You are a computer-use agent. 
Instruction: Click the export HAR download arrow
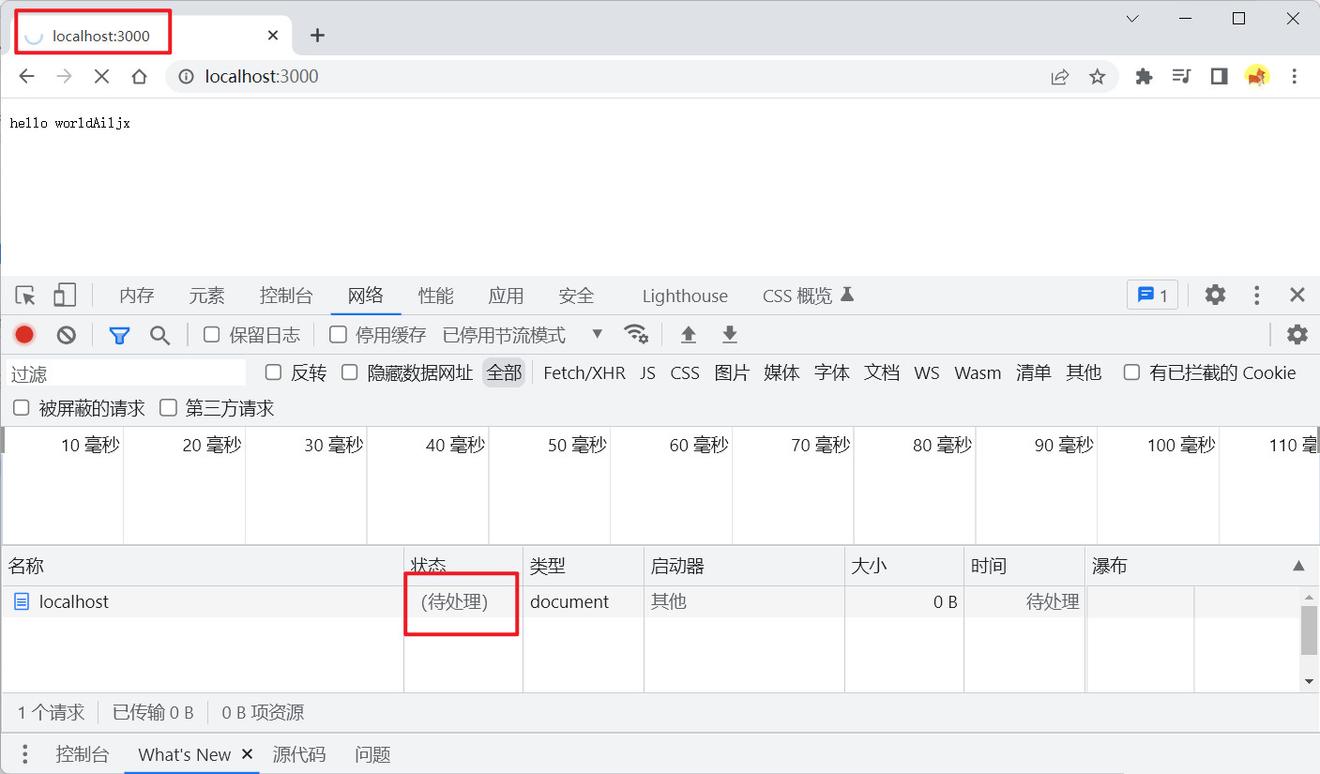click(x=730, y=334)
